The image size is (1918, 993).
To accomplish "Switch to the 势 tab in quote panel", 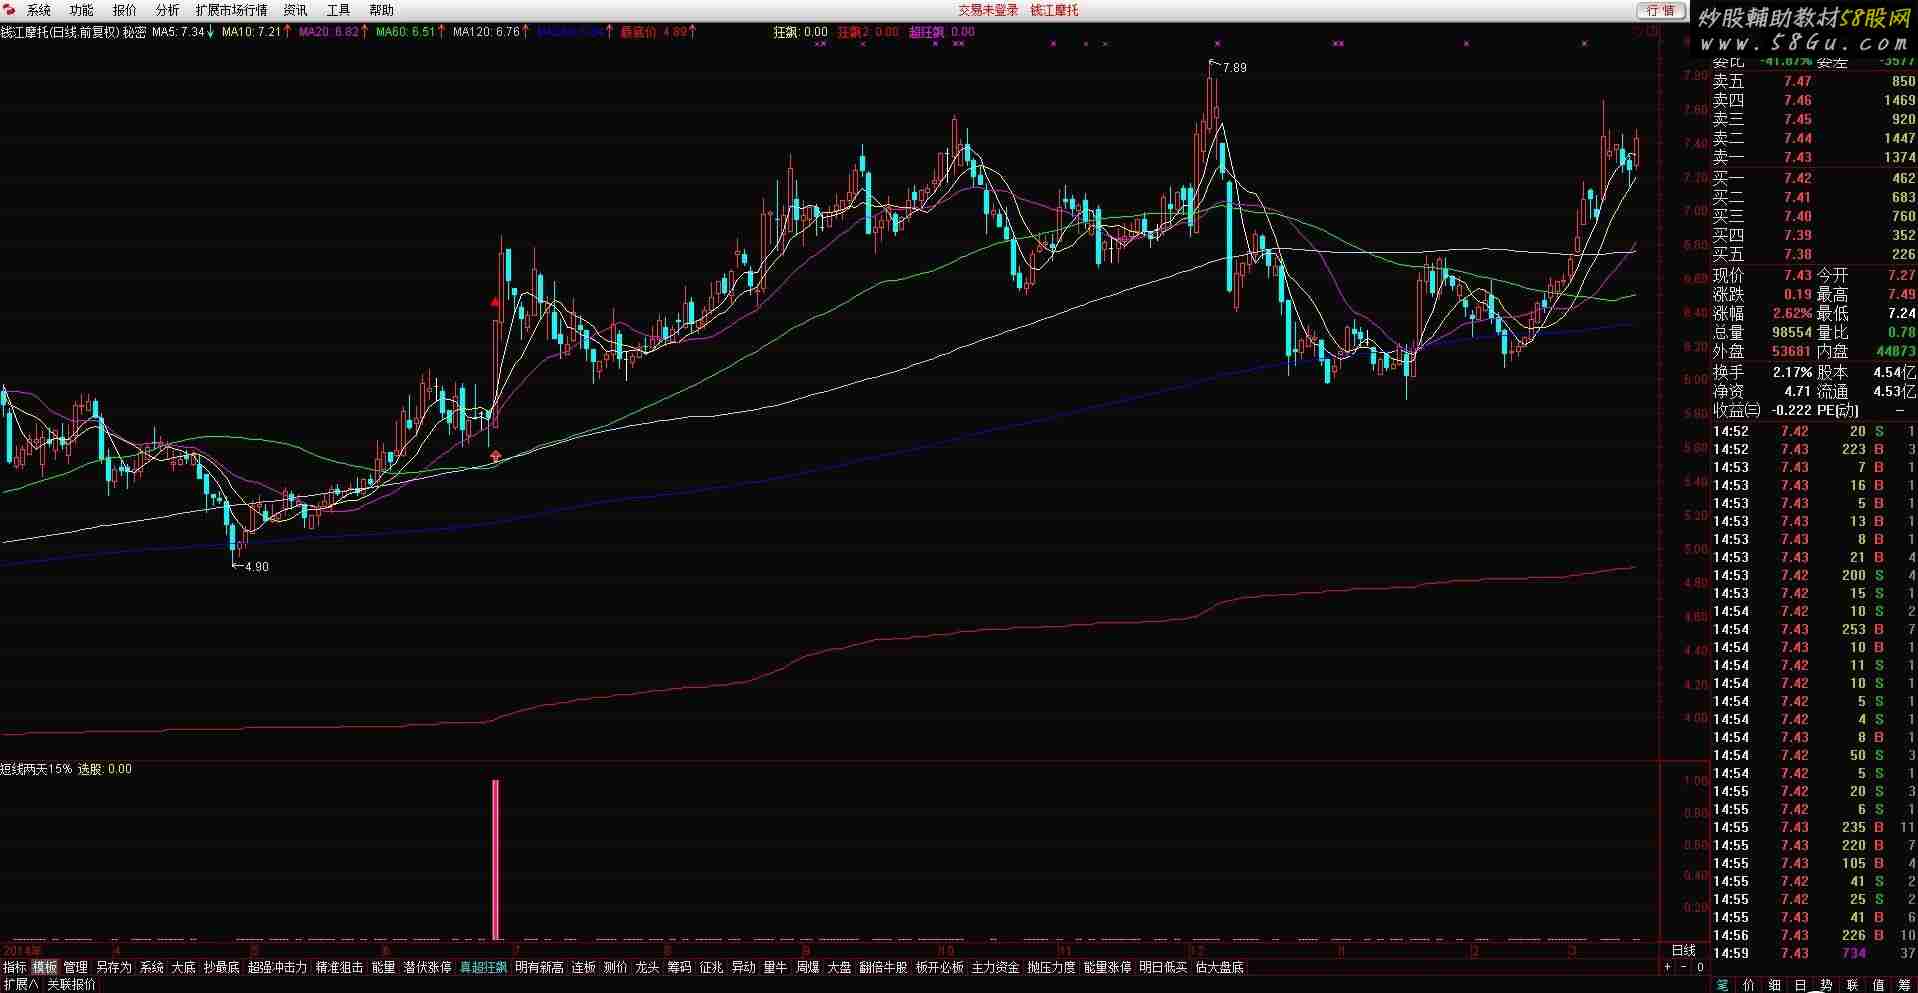I will pos(1826,985).
